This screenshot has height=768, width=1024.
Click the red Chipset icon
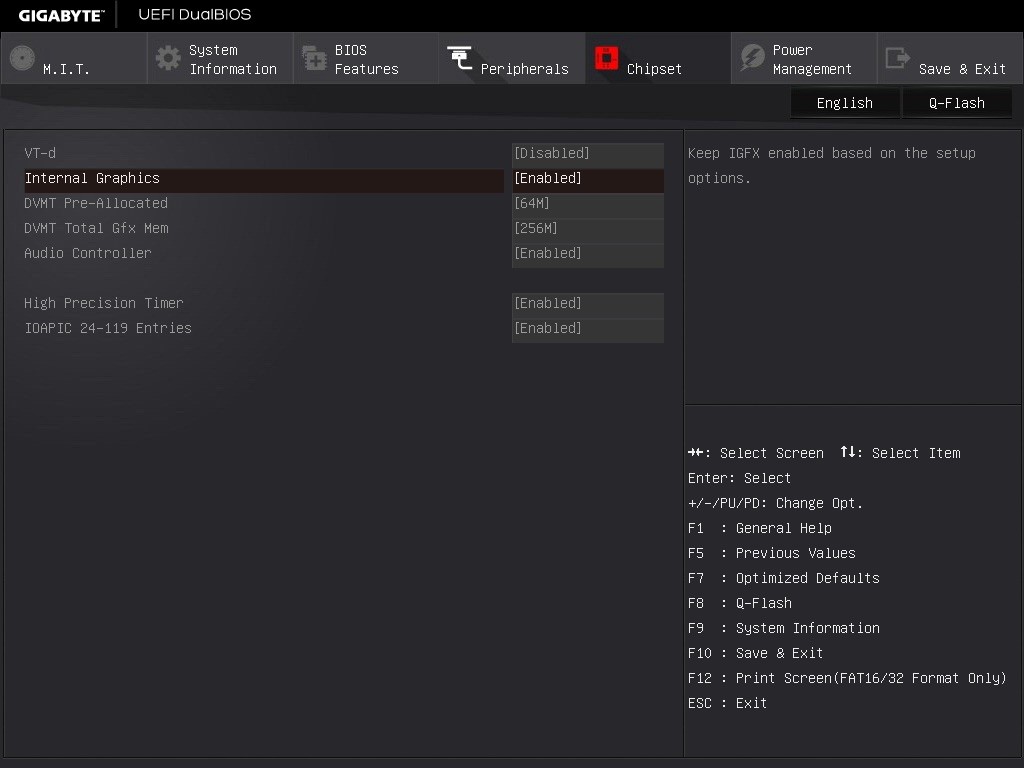(607, 58)
